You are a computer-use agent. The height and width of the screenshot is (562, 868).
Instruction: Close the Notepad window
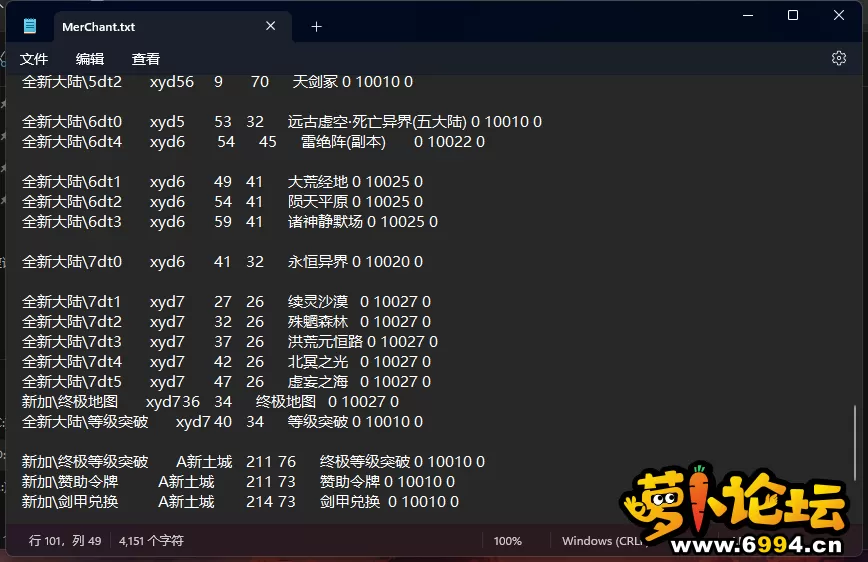(839, 15)
